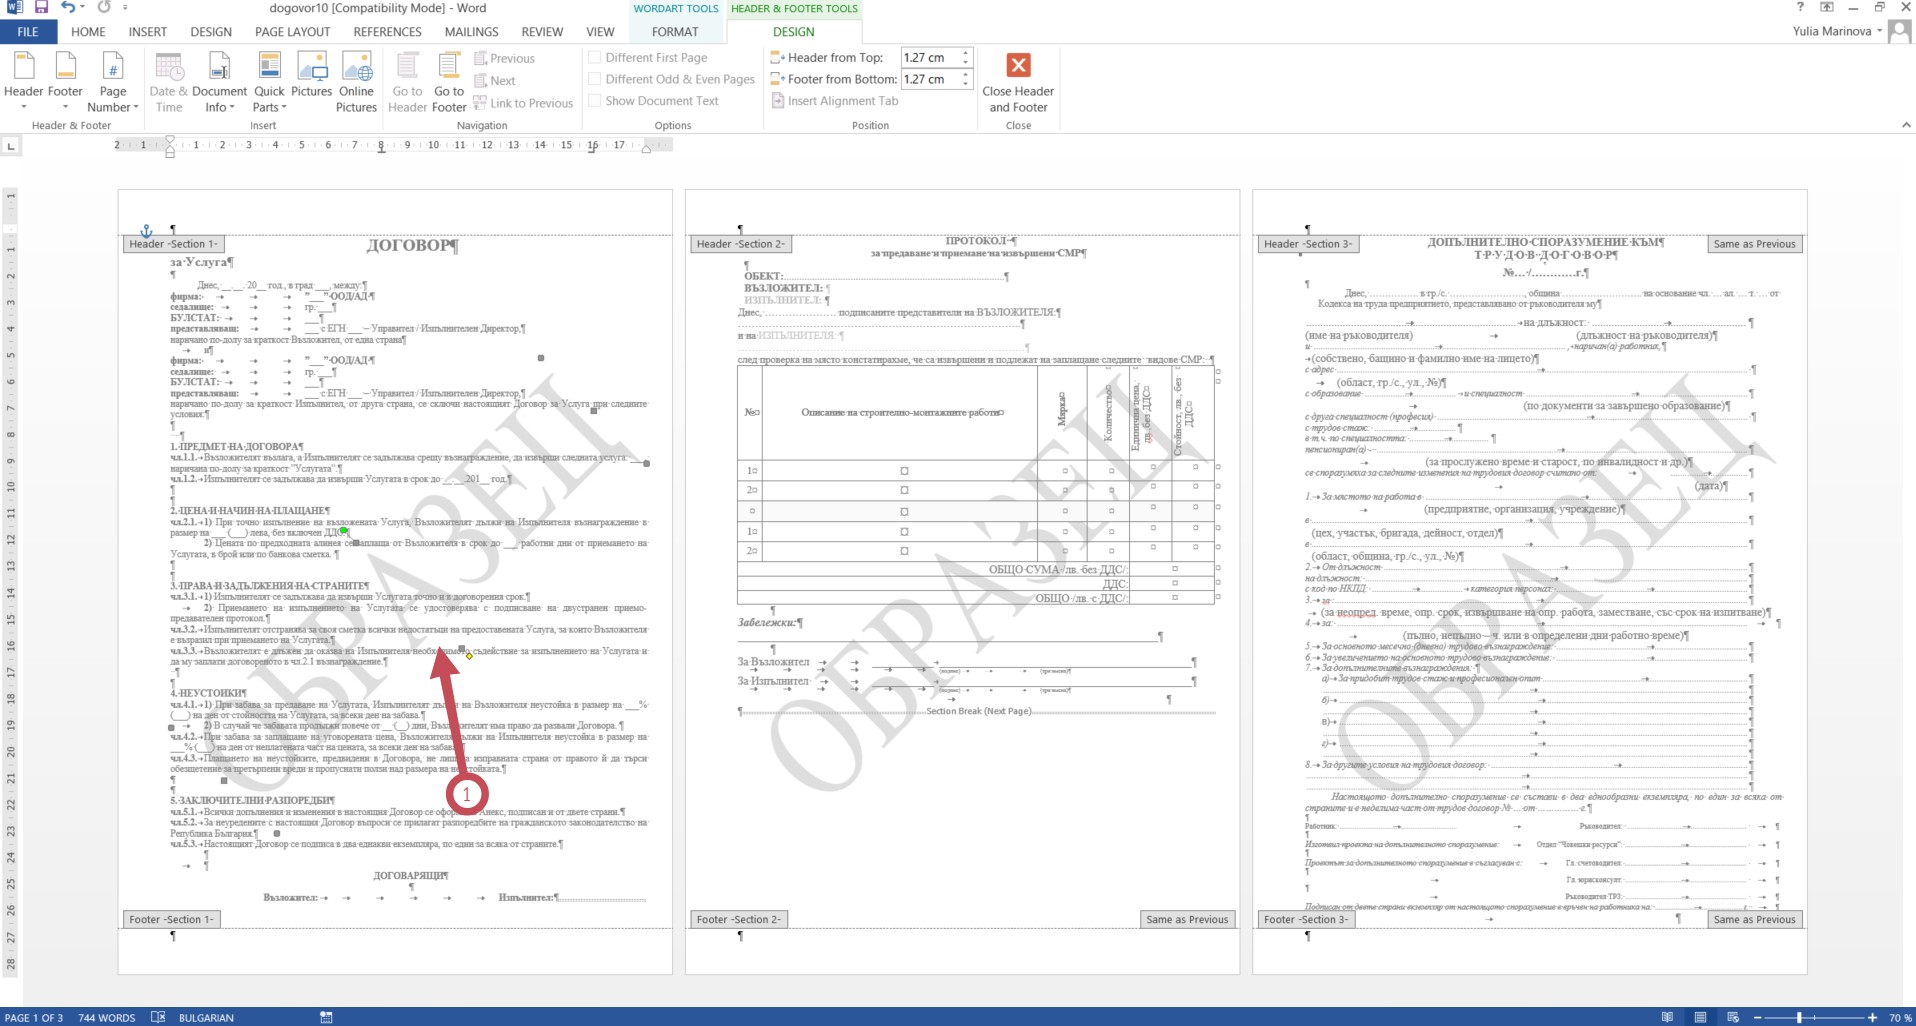Open the undo history dropdown arrow
The height and width of the screenshot is (1026, 1916).
[x=82, y=8]
